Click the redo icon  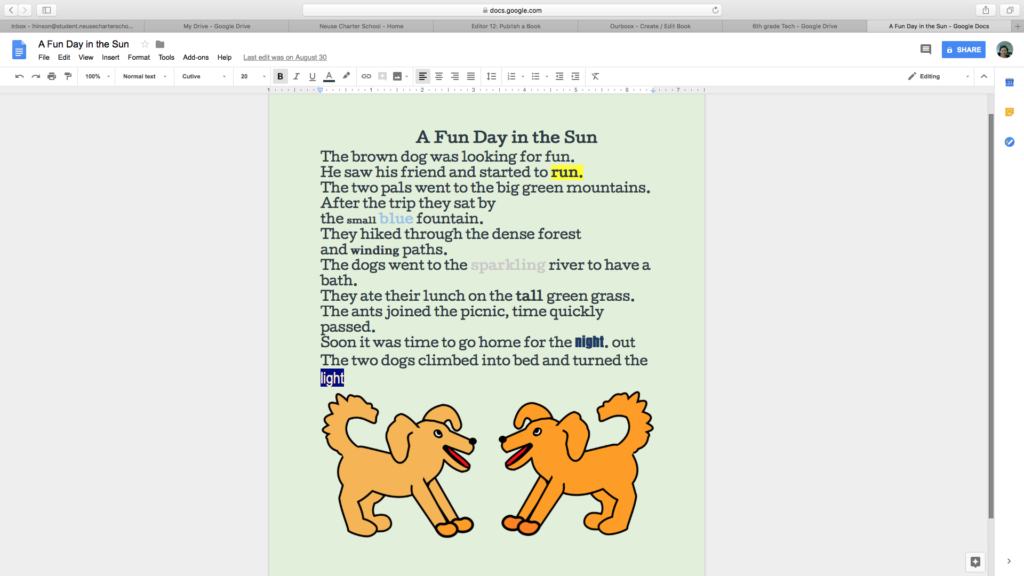(34, 76)
